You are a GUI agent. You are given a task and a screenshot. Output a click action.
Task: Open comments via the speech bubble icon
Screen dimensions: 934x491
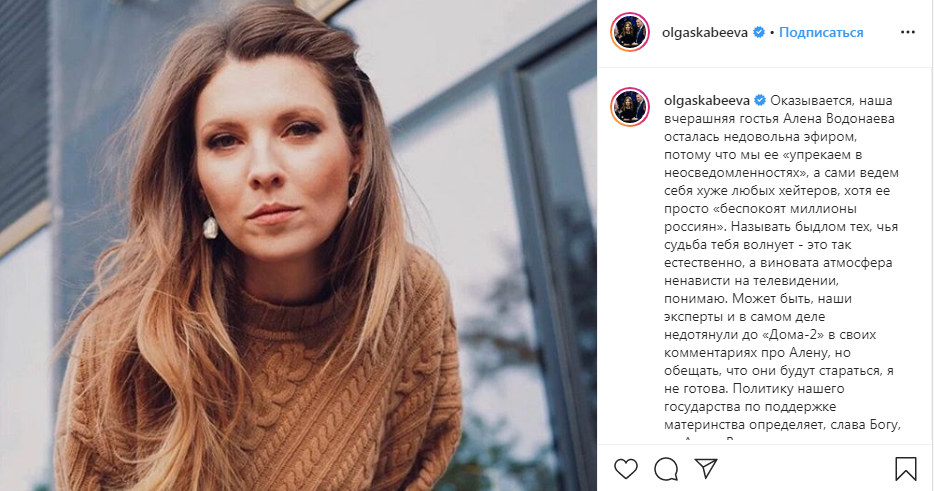666,469
